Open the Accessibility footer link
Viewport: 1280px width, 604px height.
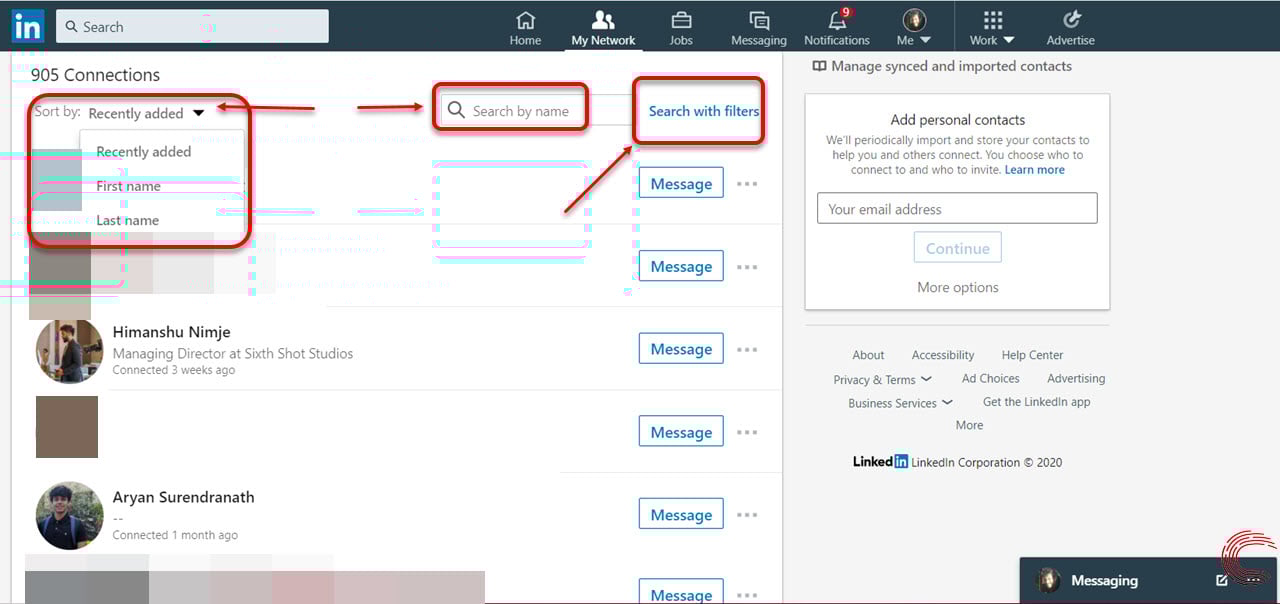943,355
